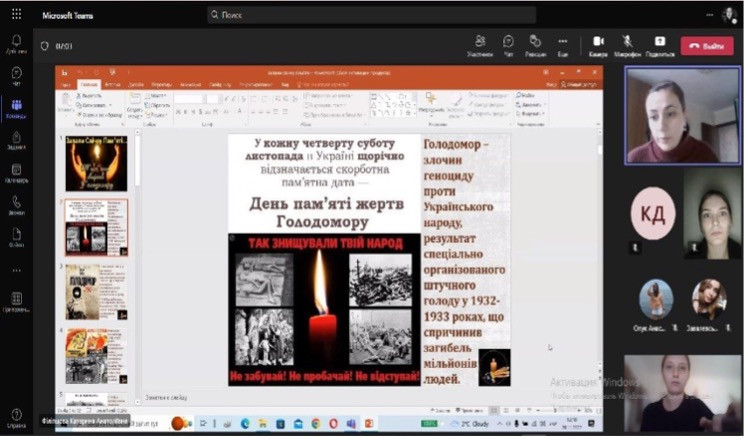Open the Teams app launcher grid
Image resolution: width=748 pixels, height=440 pixels.
click(16, 14)
